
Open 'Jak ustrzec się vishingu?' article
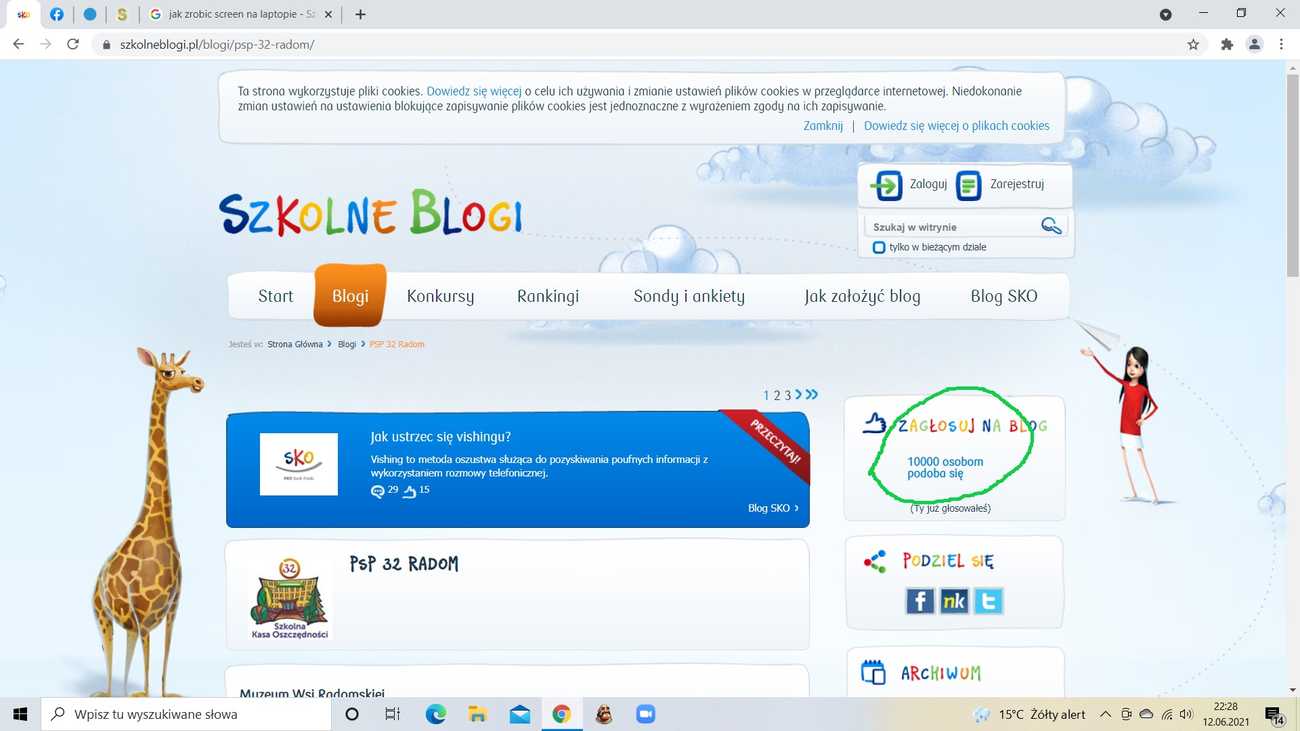tap(441, 437)
